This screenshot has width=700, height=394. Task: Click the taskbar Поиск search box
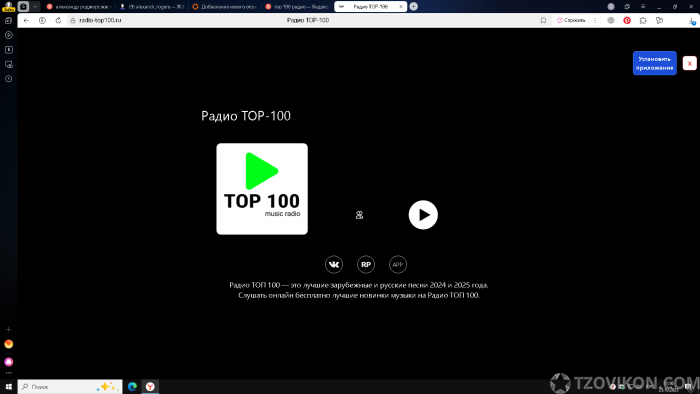click(x=70, y=387)
